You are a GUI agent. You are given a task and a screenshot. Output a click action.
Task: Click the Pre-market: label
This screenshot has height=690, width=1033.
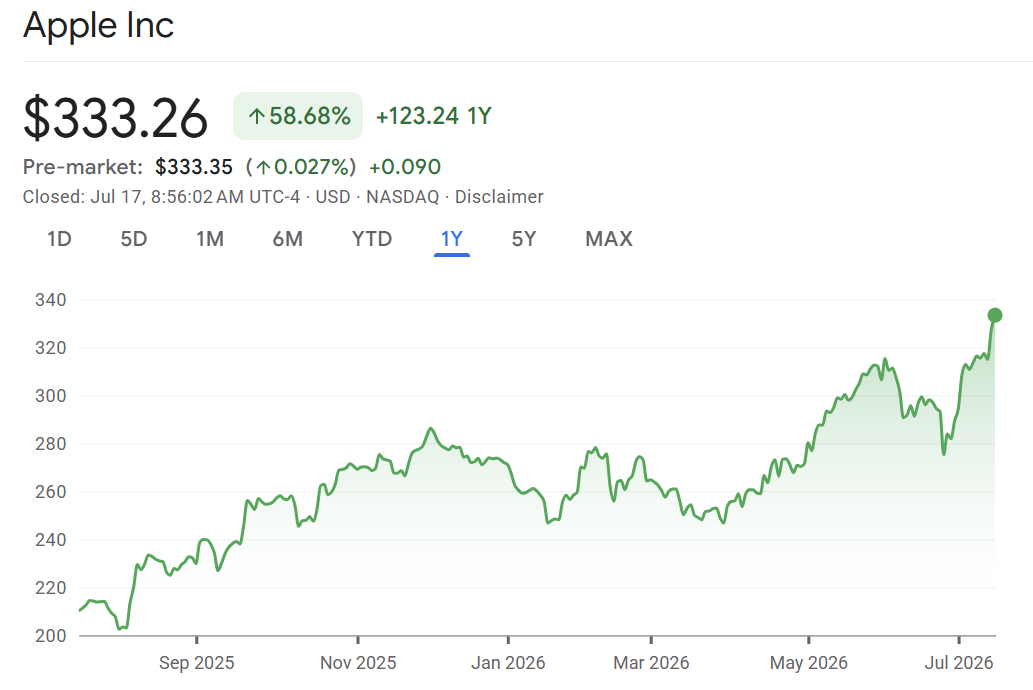coord(82,167)
